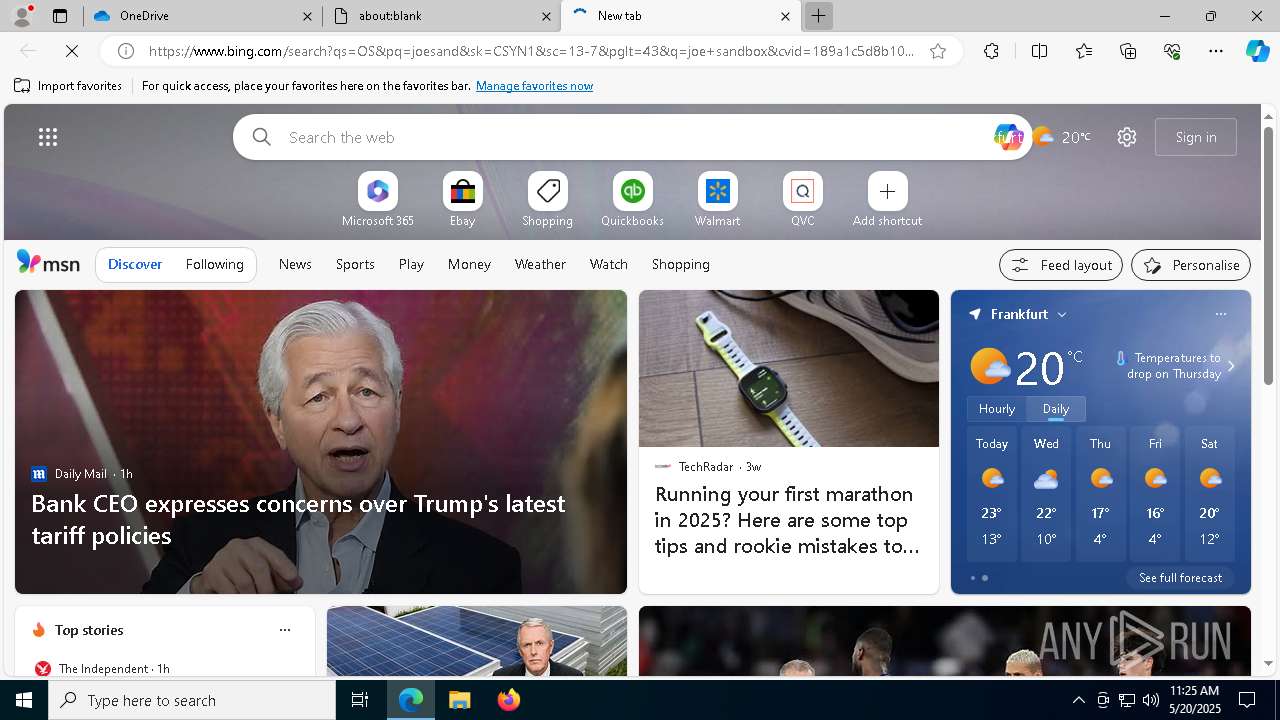The width and height of the screenshot is (1280, 720).
Task: Switch weather card to Daily
Action: pos(1056,409)
